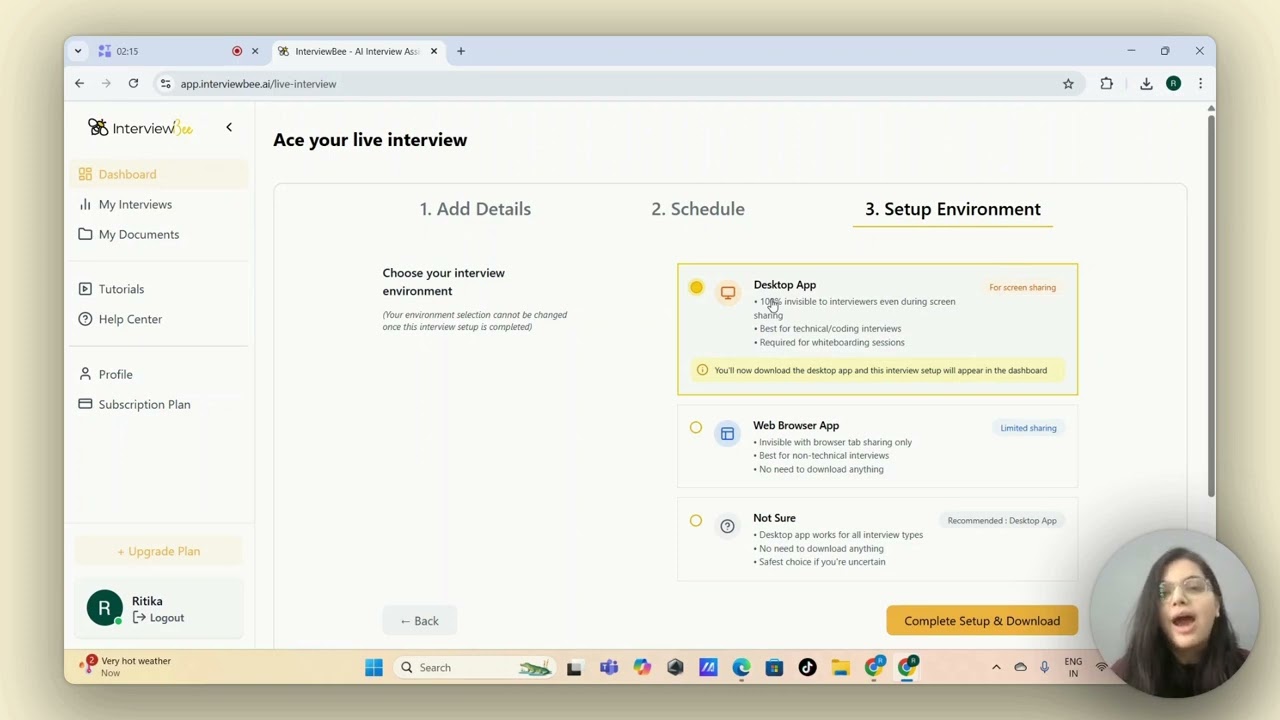The image size is (1280, 720).
Task: Click the page vertical scrollbar
Action: tap(1210, 305)
